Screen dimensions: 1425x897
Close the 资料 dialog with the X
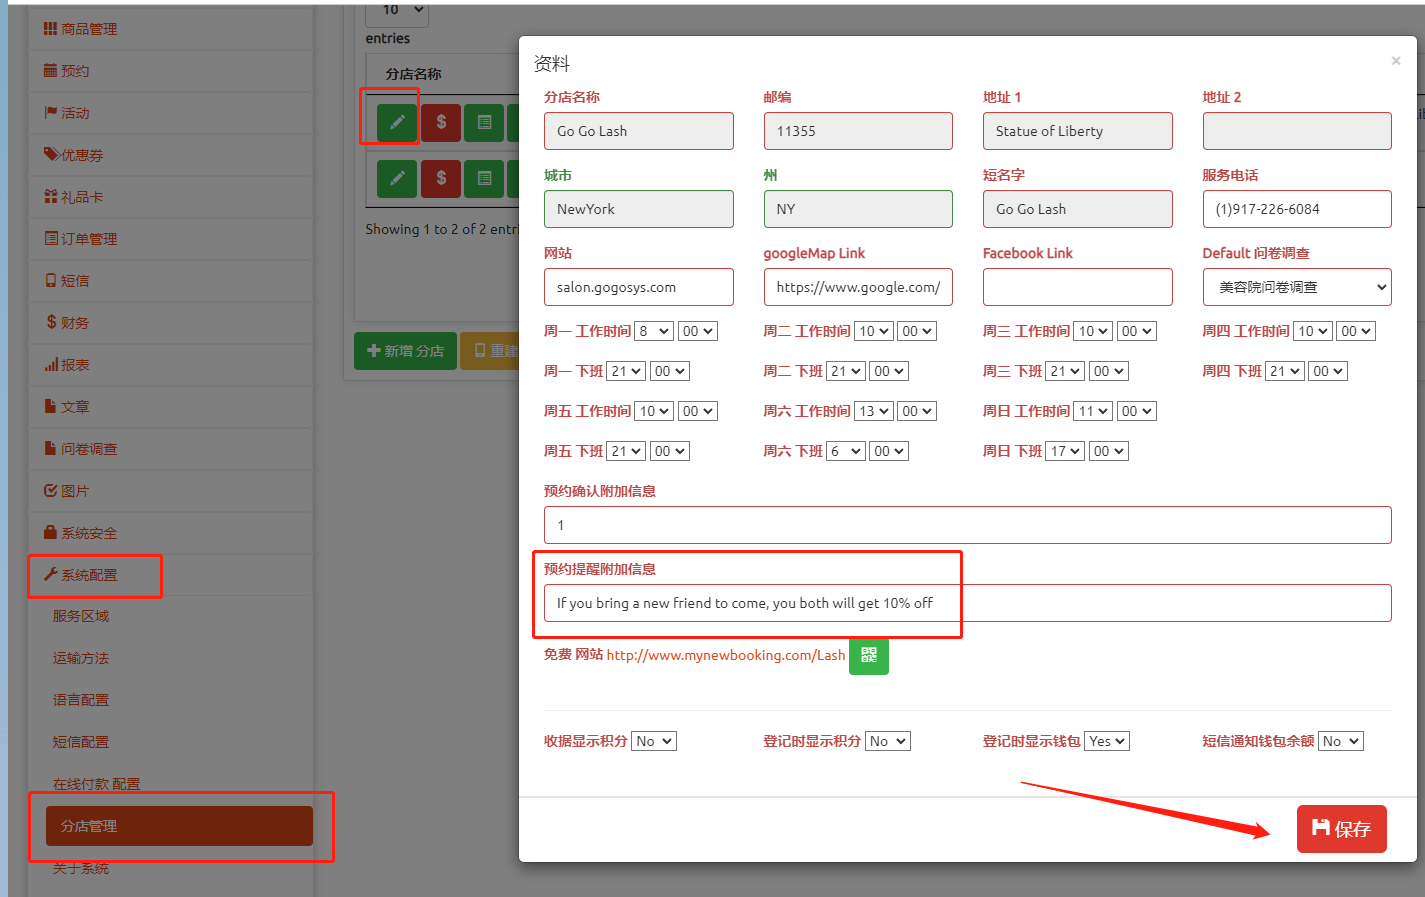(x=1395, y=61)
